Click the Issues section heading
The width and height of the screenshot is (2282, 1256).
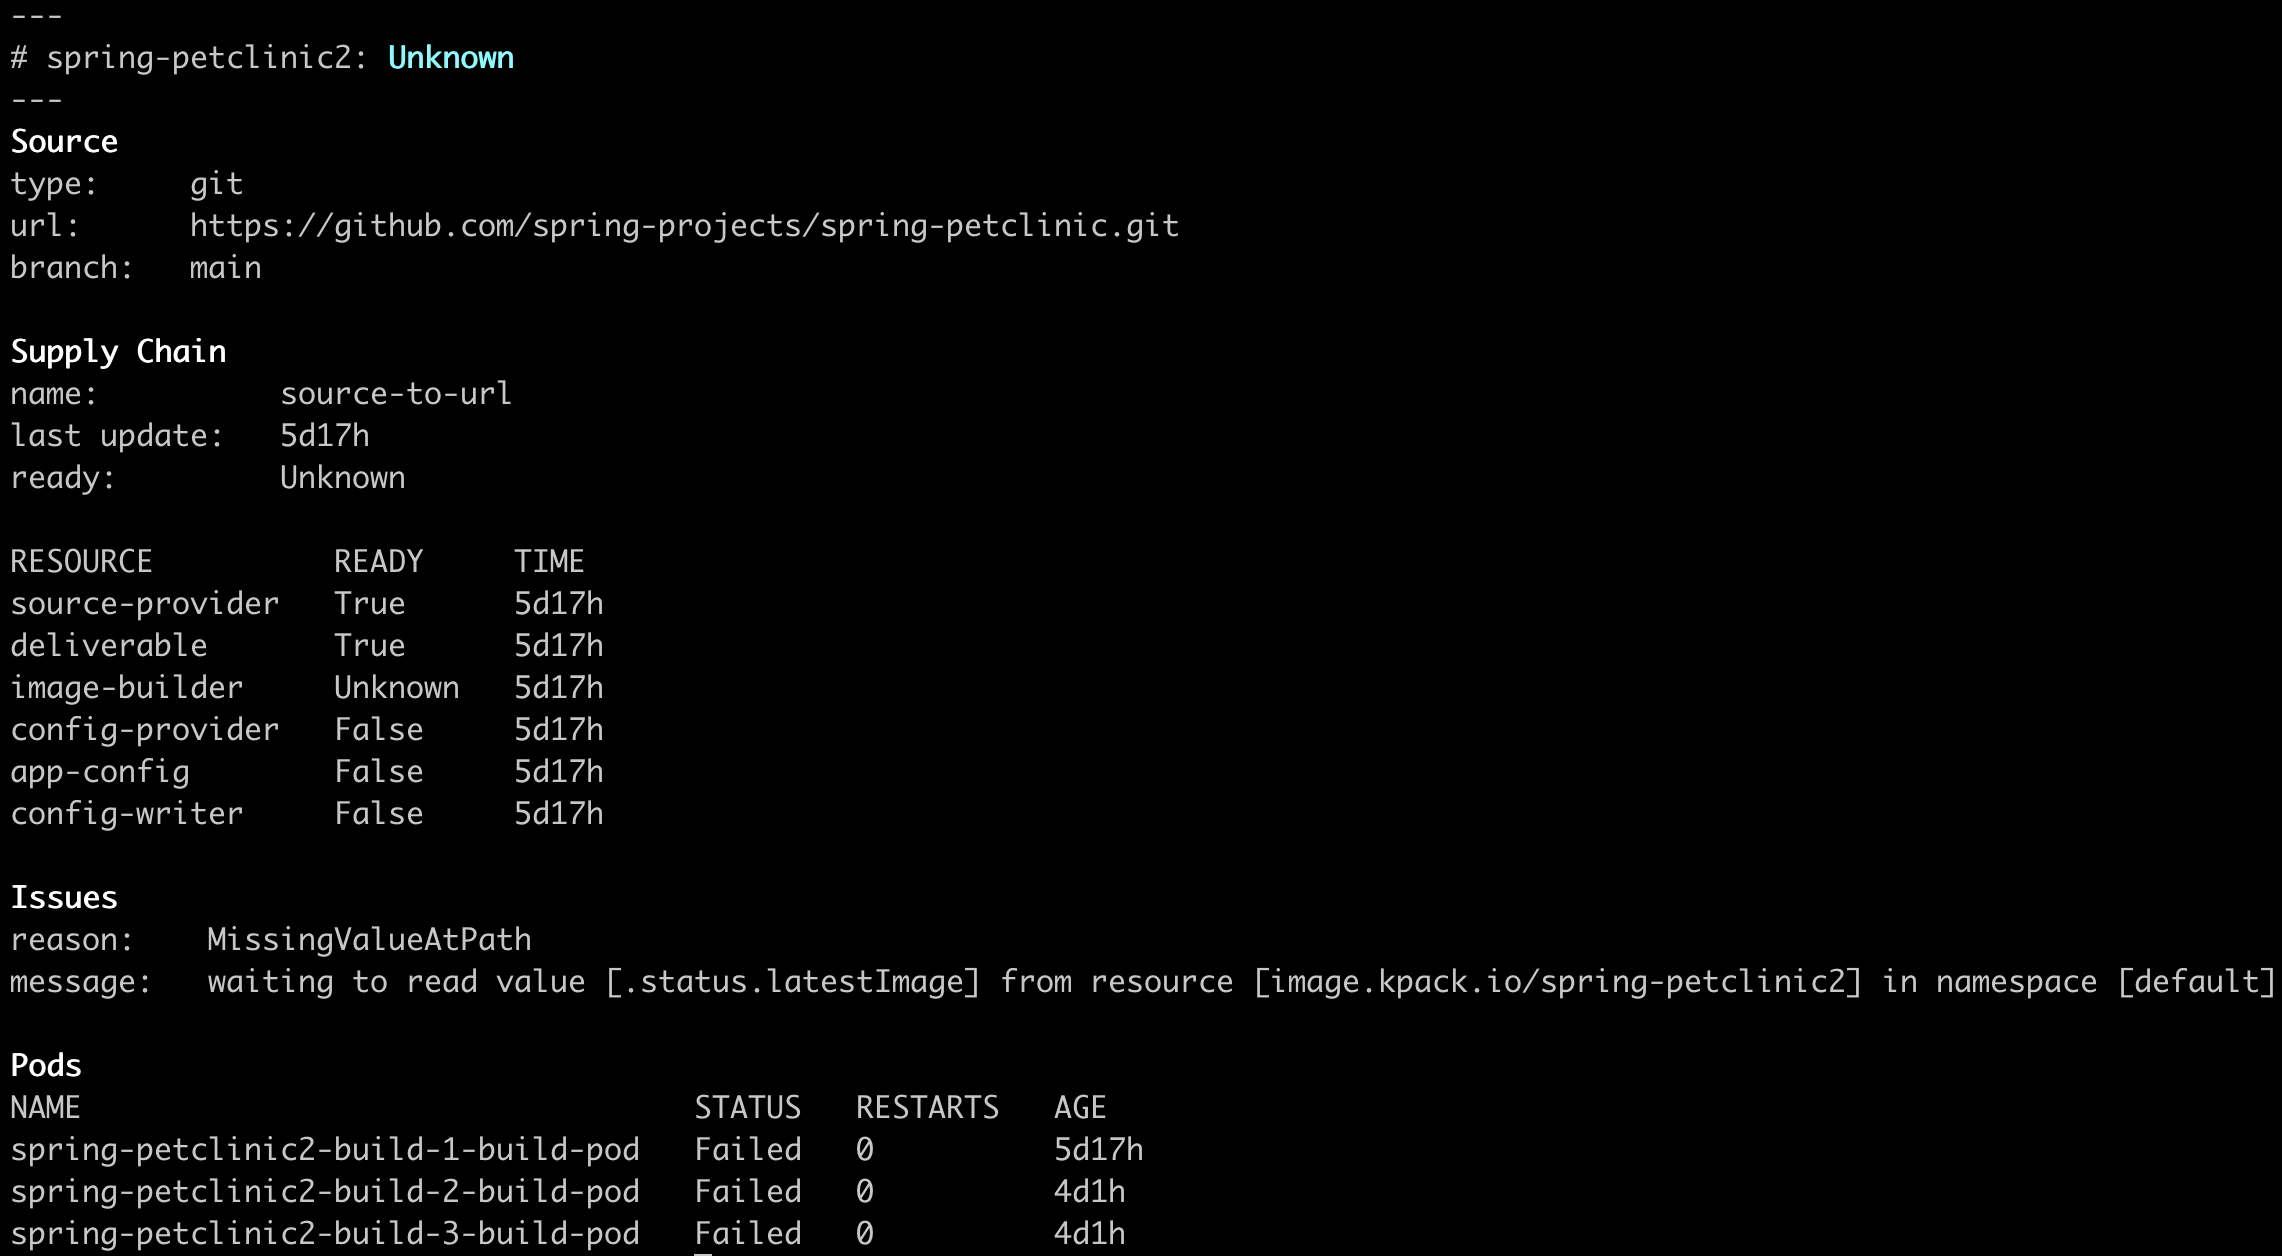(64, 897)
